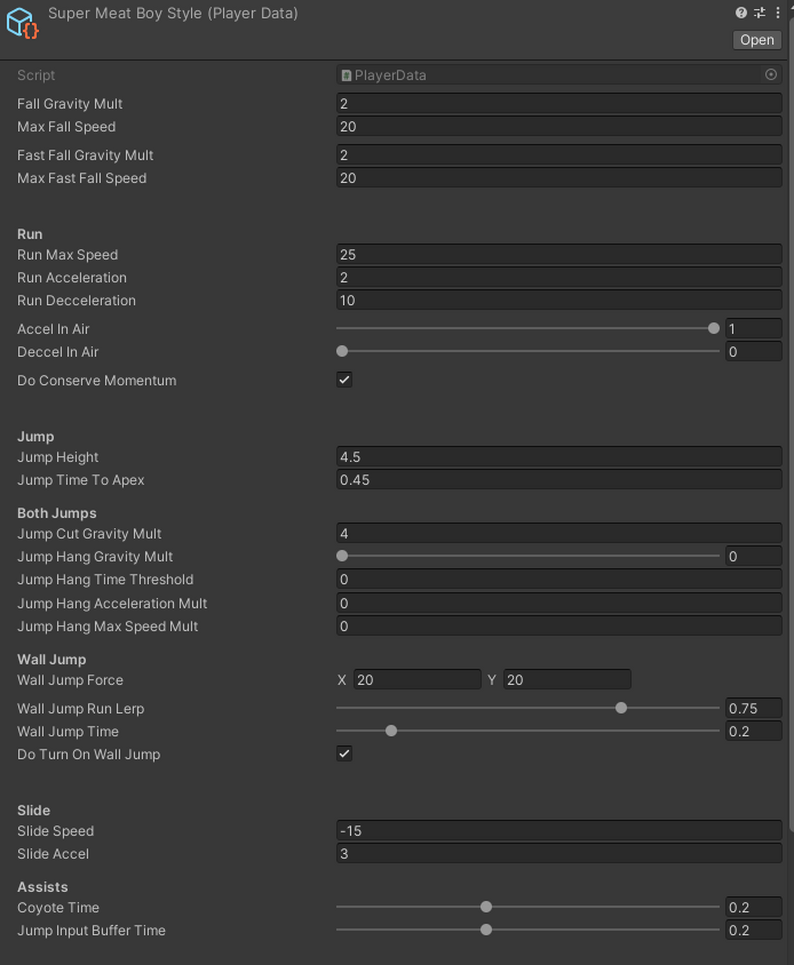Select the Jump Time To Apex field
Viewport: 794px width, 965px height.
point(558,479)
